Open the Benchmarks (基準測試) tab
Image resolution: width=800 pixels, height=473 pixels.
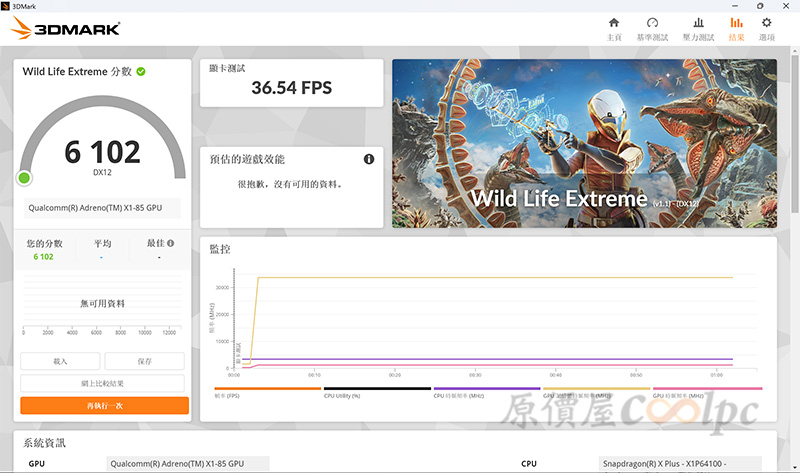[652, 29]
